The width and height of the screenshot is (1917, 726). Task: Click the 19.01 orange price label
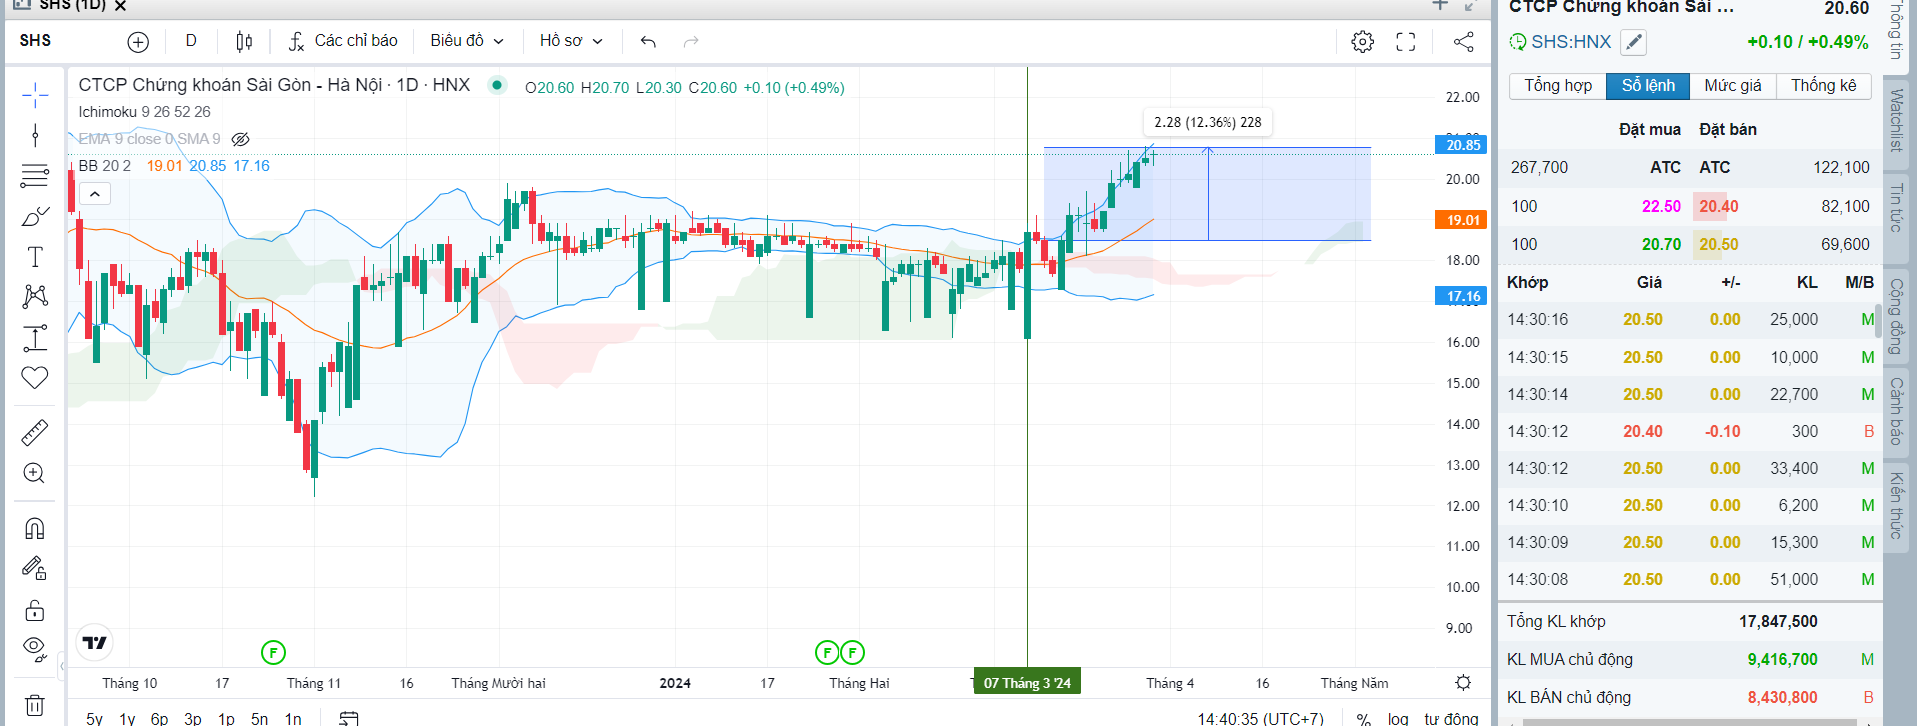point(1461,220)
